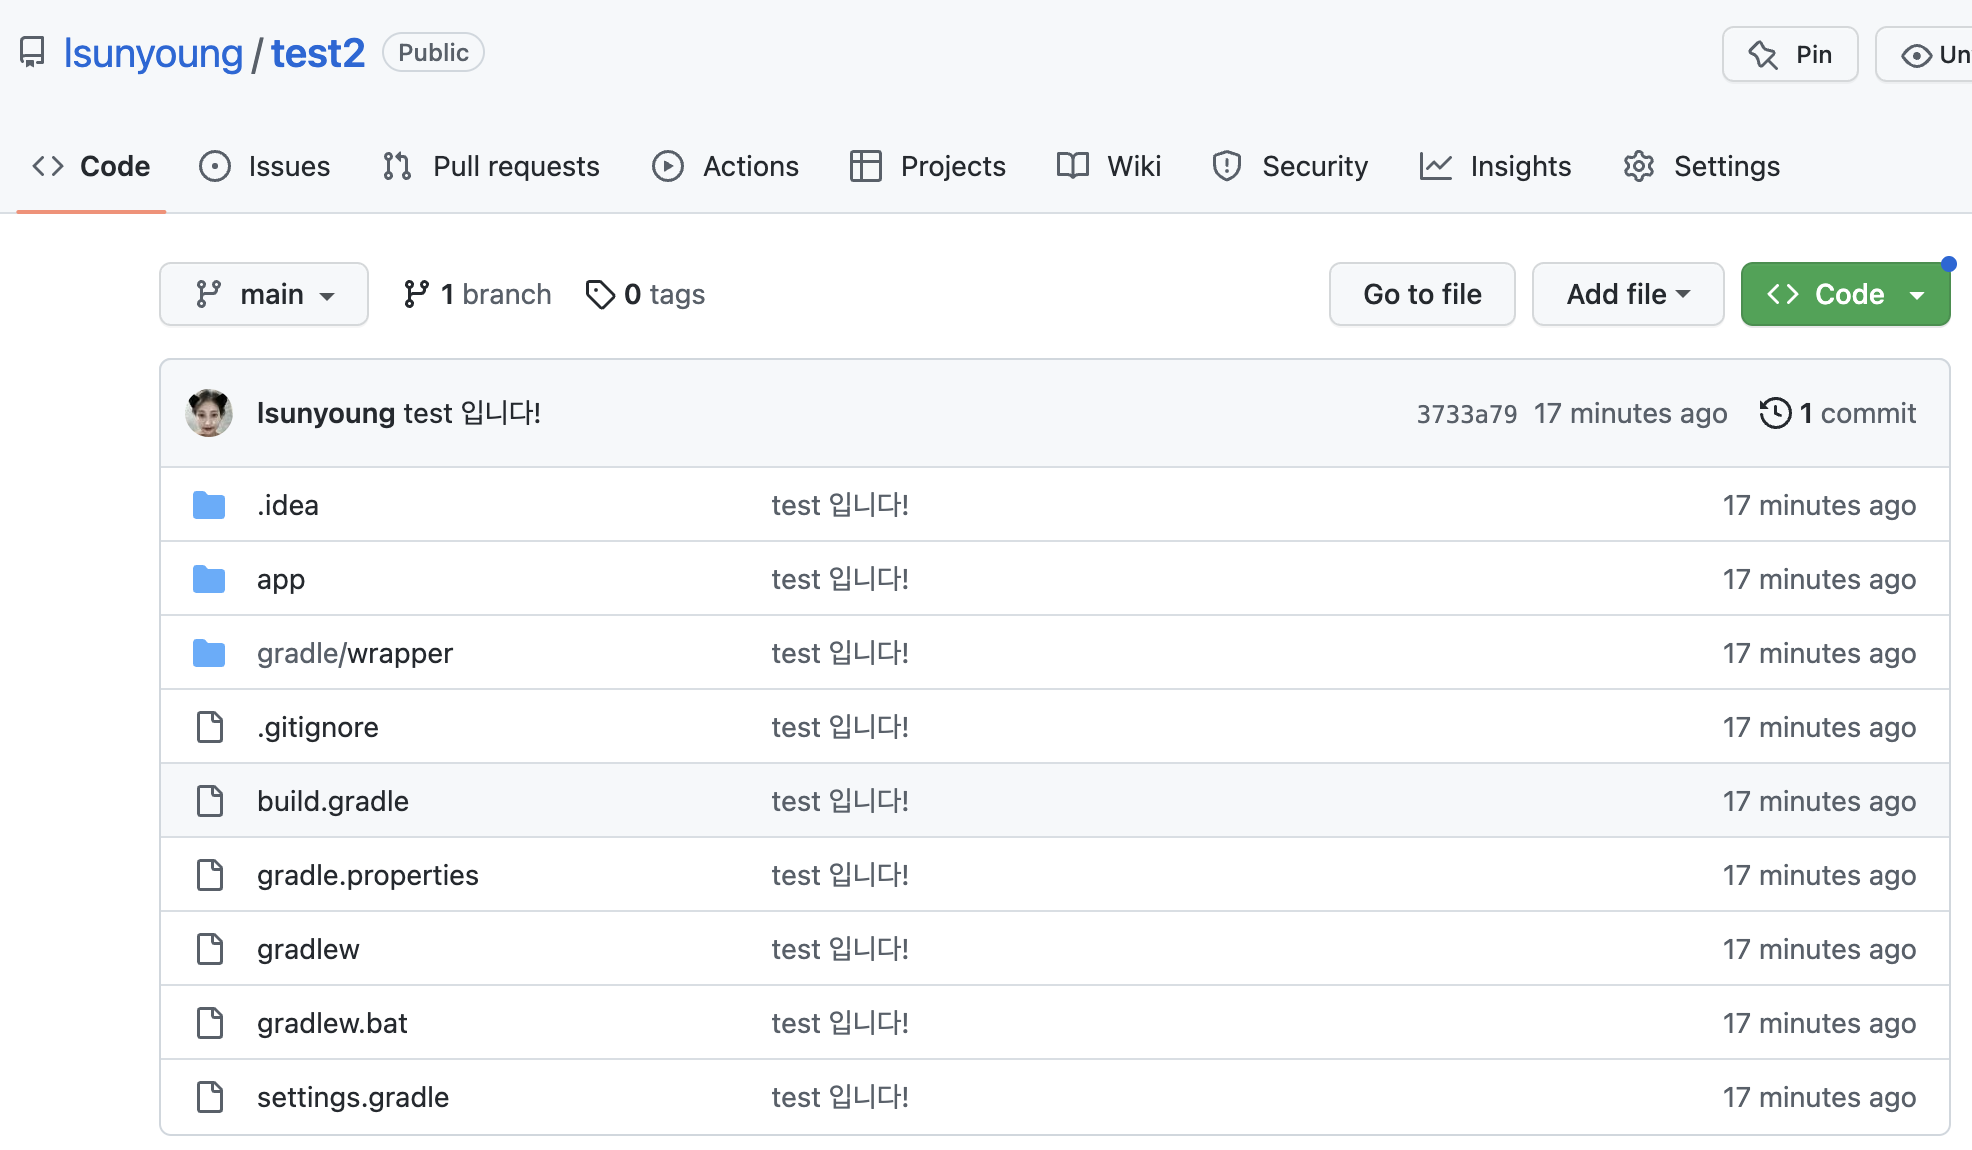Click the Go to file button
Viewport: 1972px width, 1150px height.
(x=1421, y=294)
